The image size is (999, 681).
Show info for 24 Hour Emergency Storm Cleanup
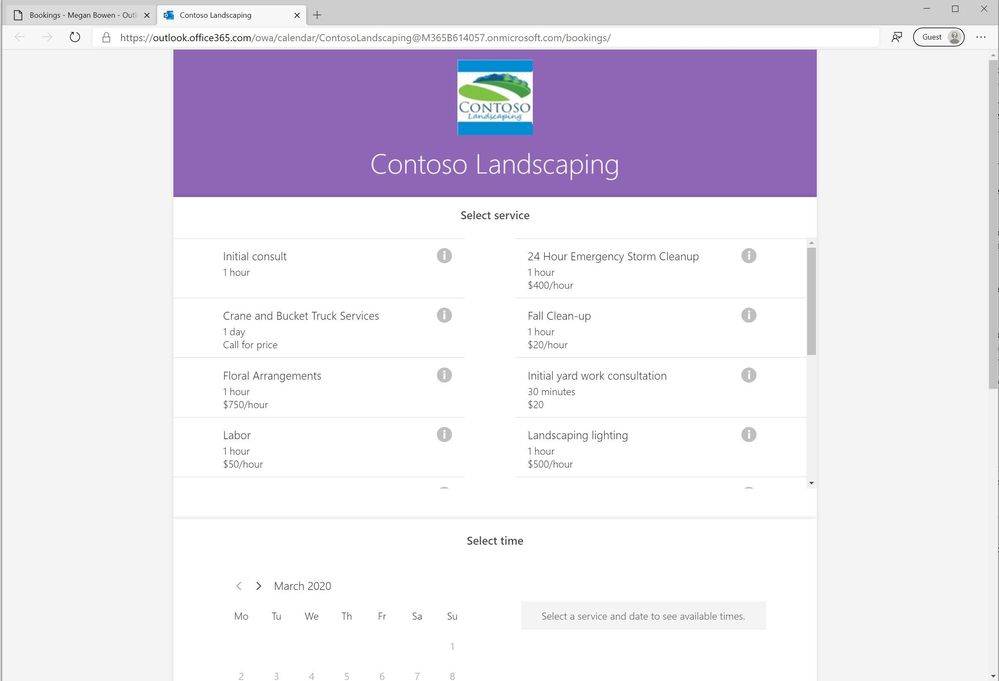[x=749, y=255]
